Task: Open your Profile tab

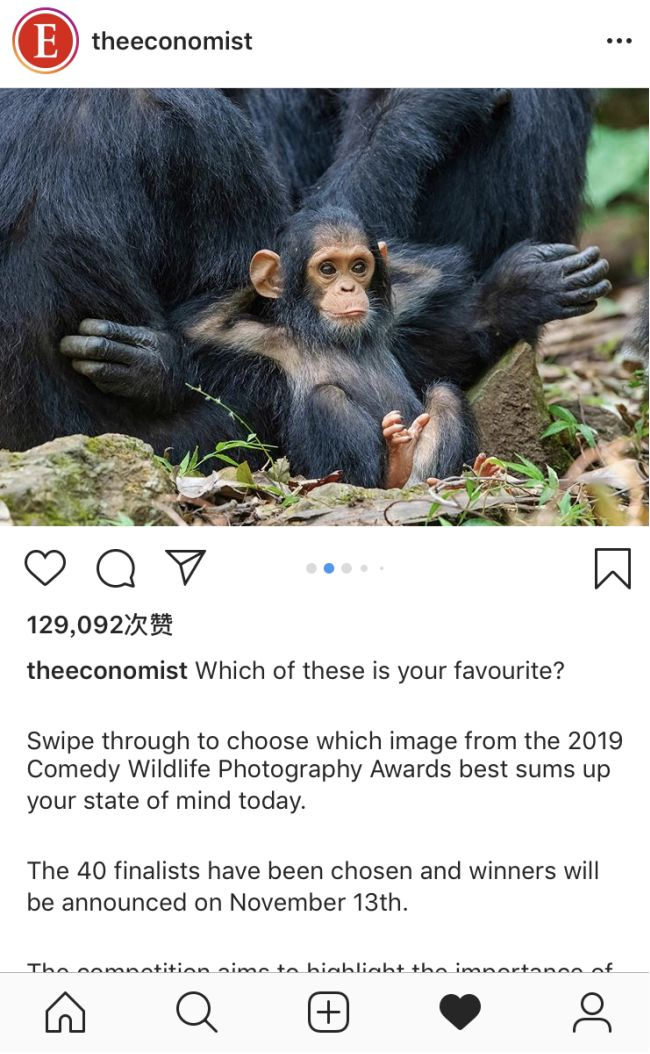Action: click(x=592, y=1012)
